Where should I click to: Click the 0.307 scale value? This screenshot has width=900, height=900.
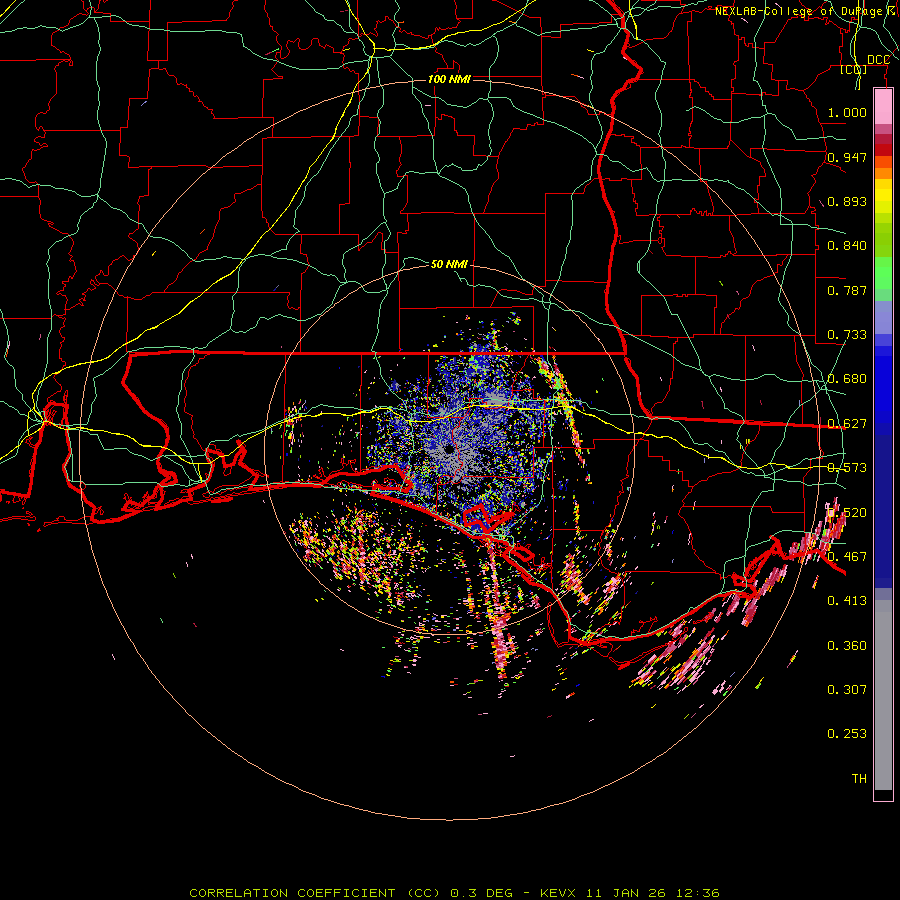coord(847,690)
